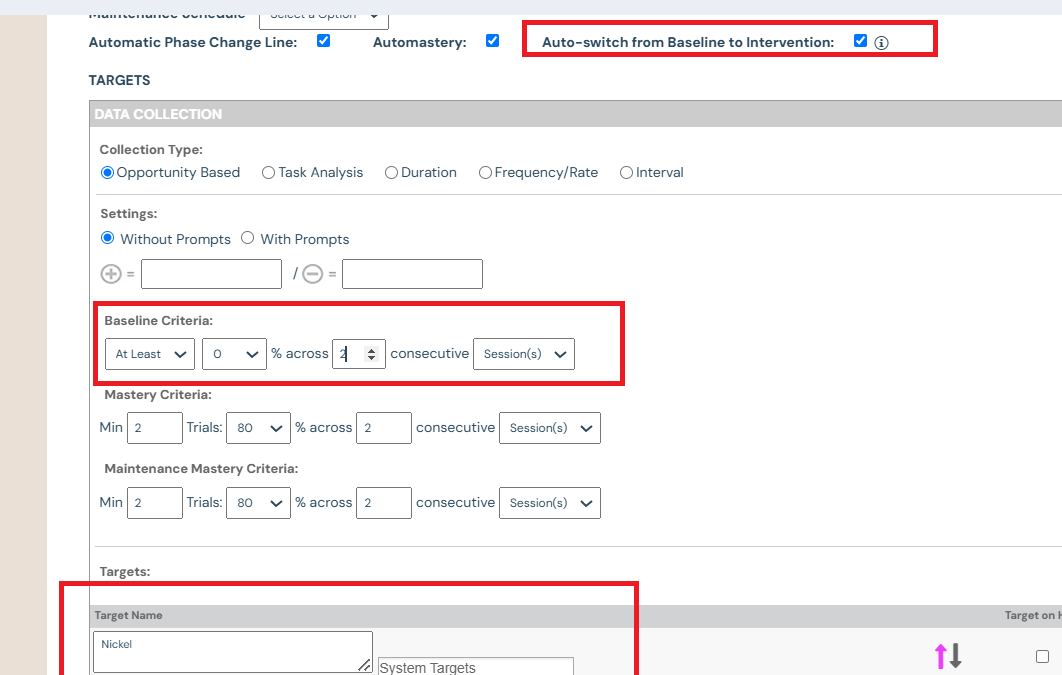Expand the Mastery Criteria Session(s) dropdown
This screenshot has height=675, width=1062.
(549, 428)
